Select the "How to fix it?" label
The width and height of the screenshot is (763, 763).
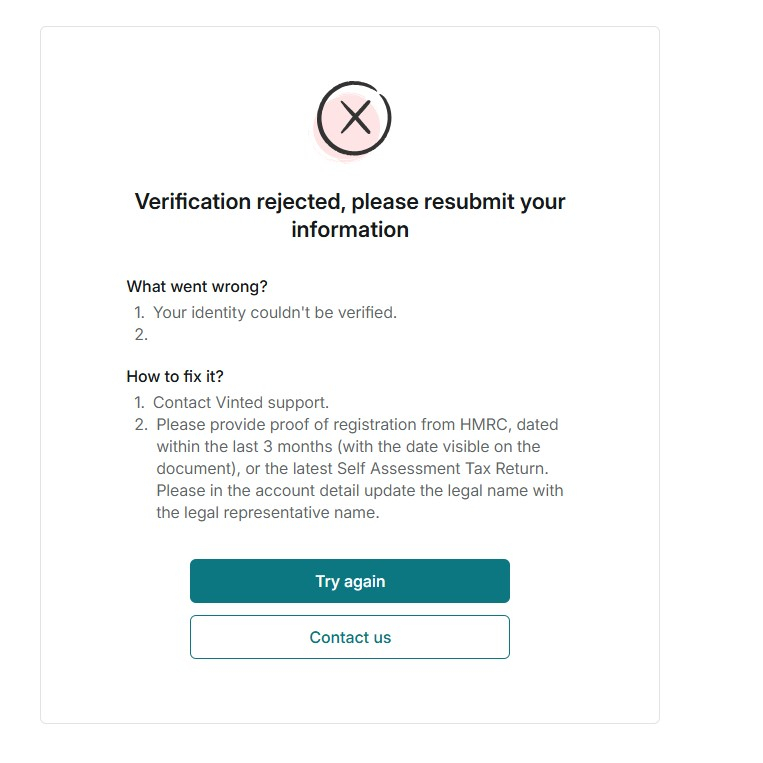(x=175, y=376)
